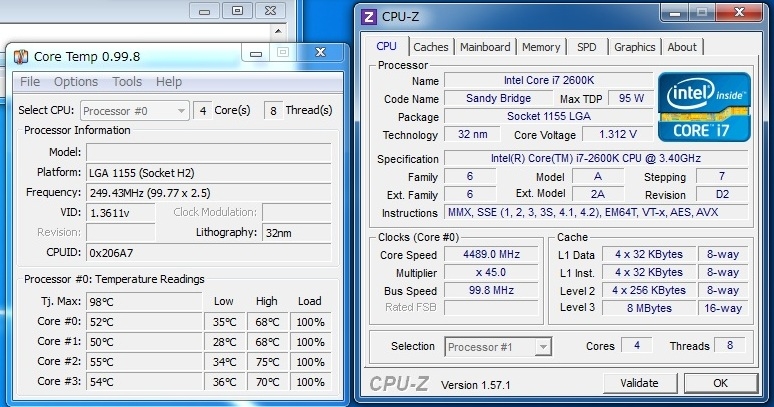Click Core #1 temperature 50°C
This screenshot has width=774, height=407.
[144, 342]
